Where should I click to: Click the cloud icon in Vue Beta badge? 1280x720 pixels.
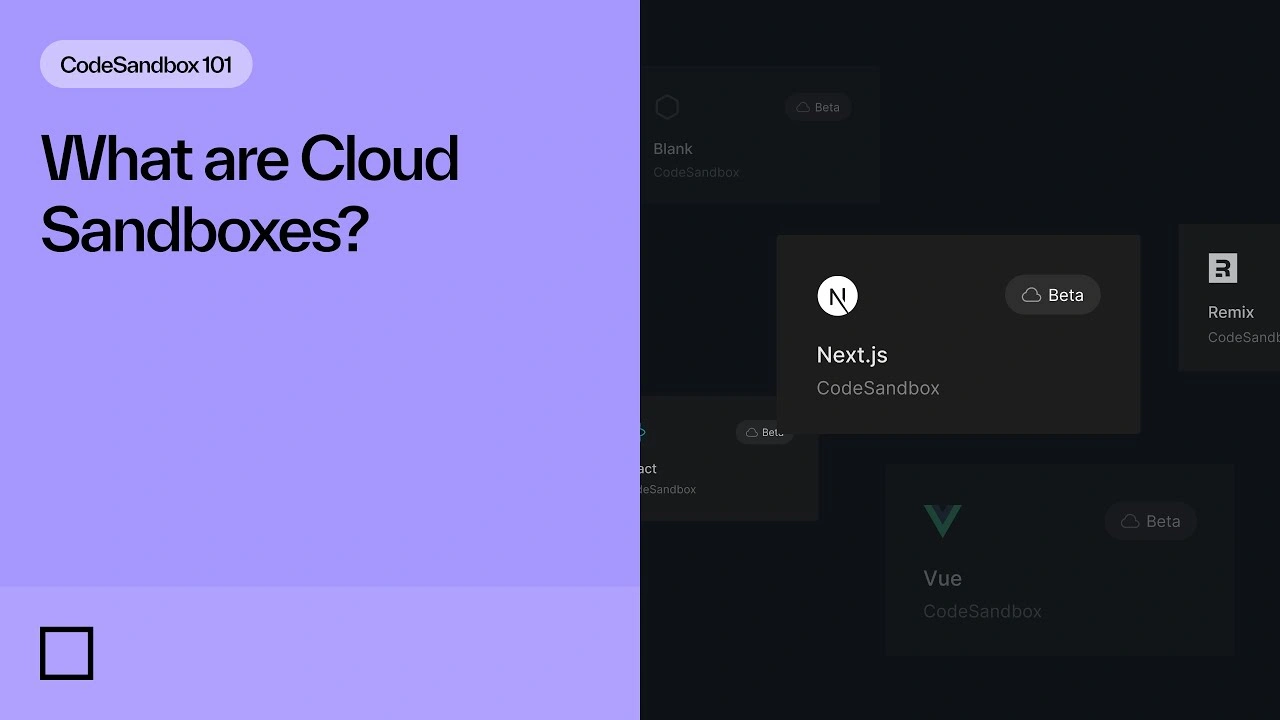[x=1130, y=521]
